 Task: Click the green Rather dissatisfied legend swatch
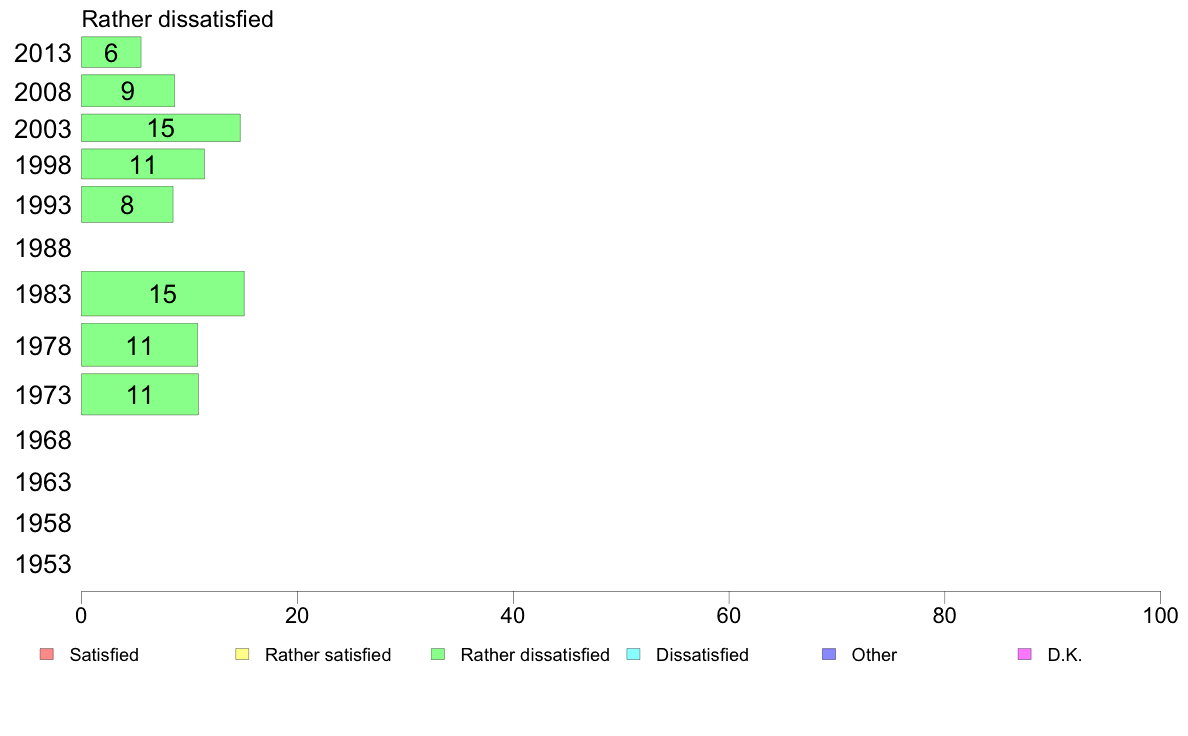pos(438,654)
